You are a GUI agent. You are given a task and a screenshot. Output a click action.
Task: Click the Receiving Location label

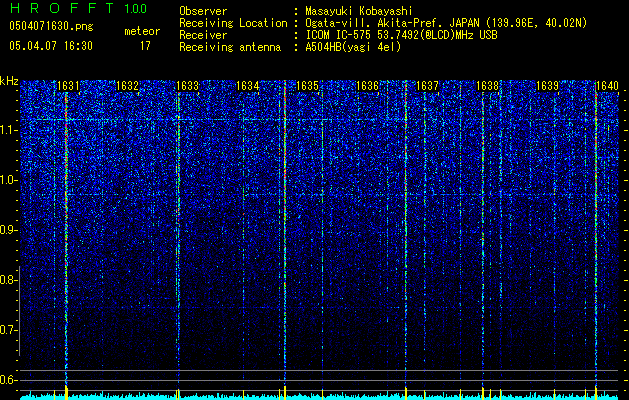click(233, 23)
